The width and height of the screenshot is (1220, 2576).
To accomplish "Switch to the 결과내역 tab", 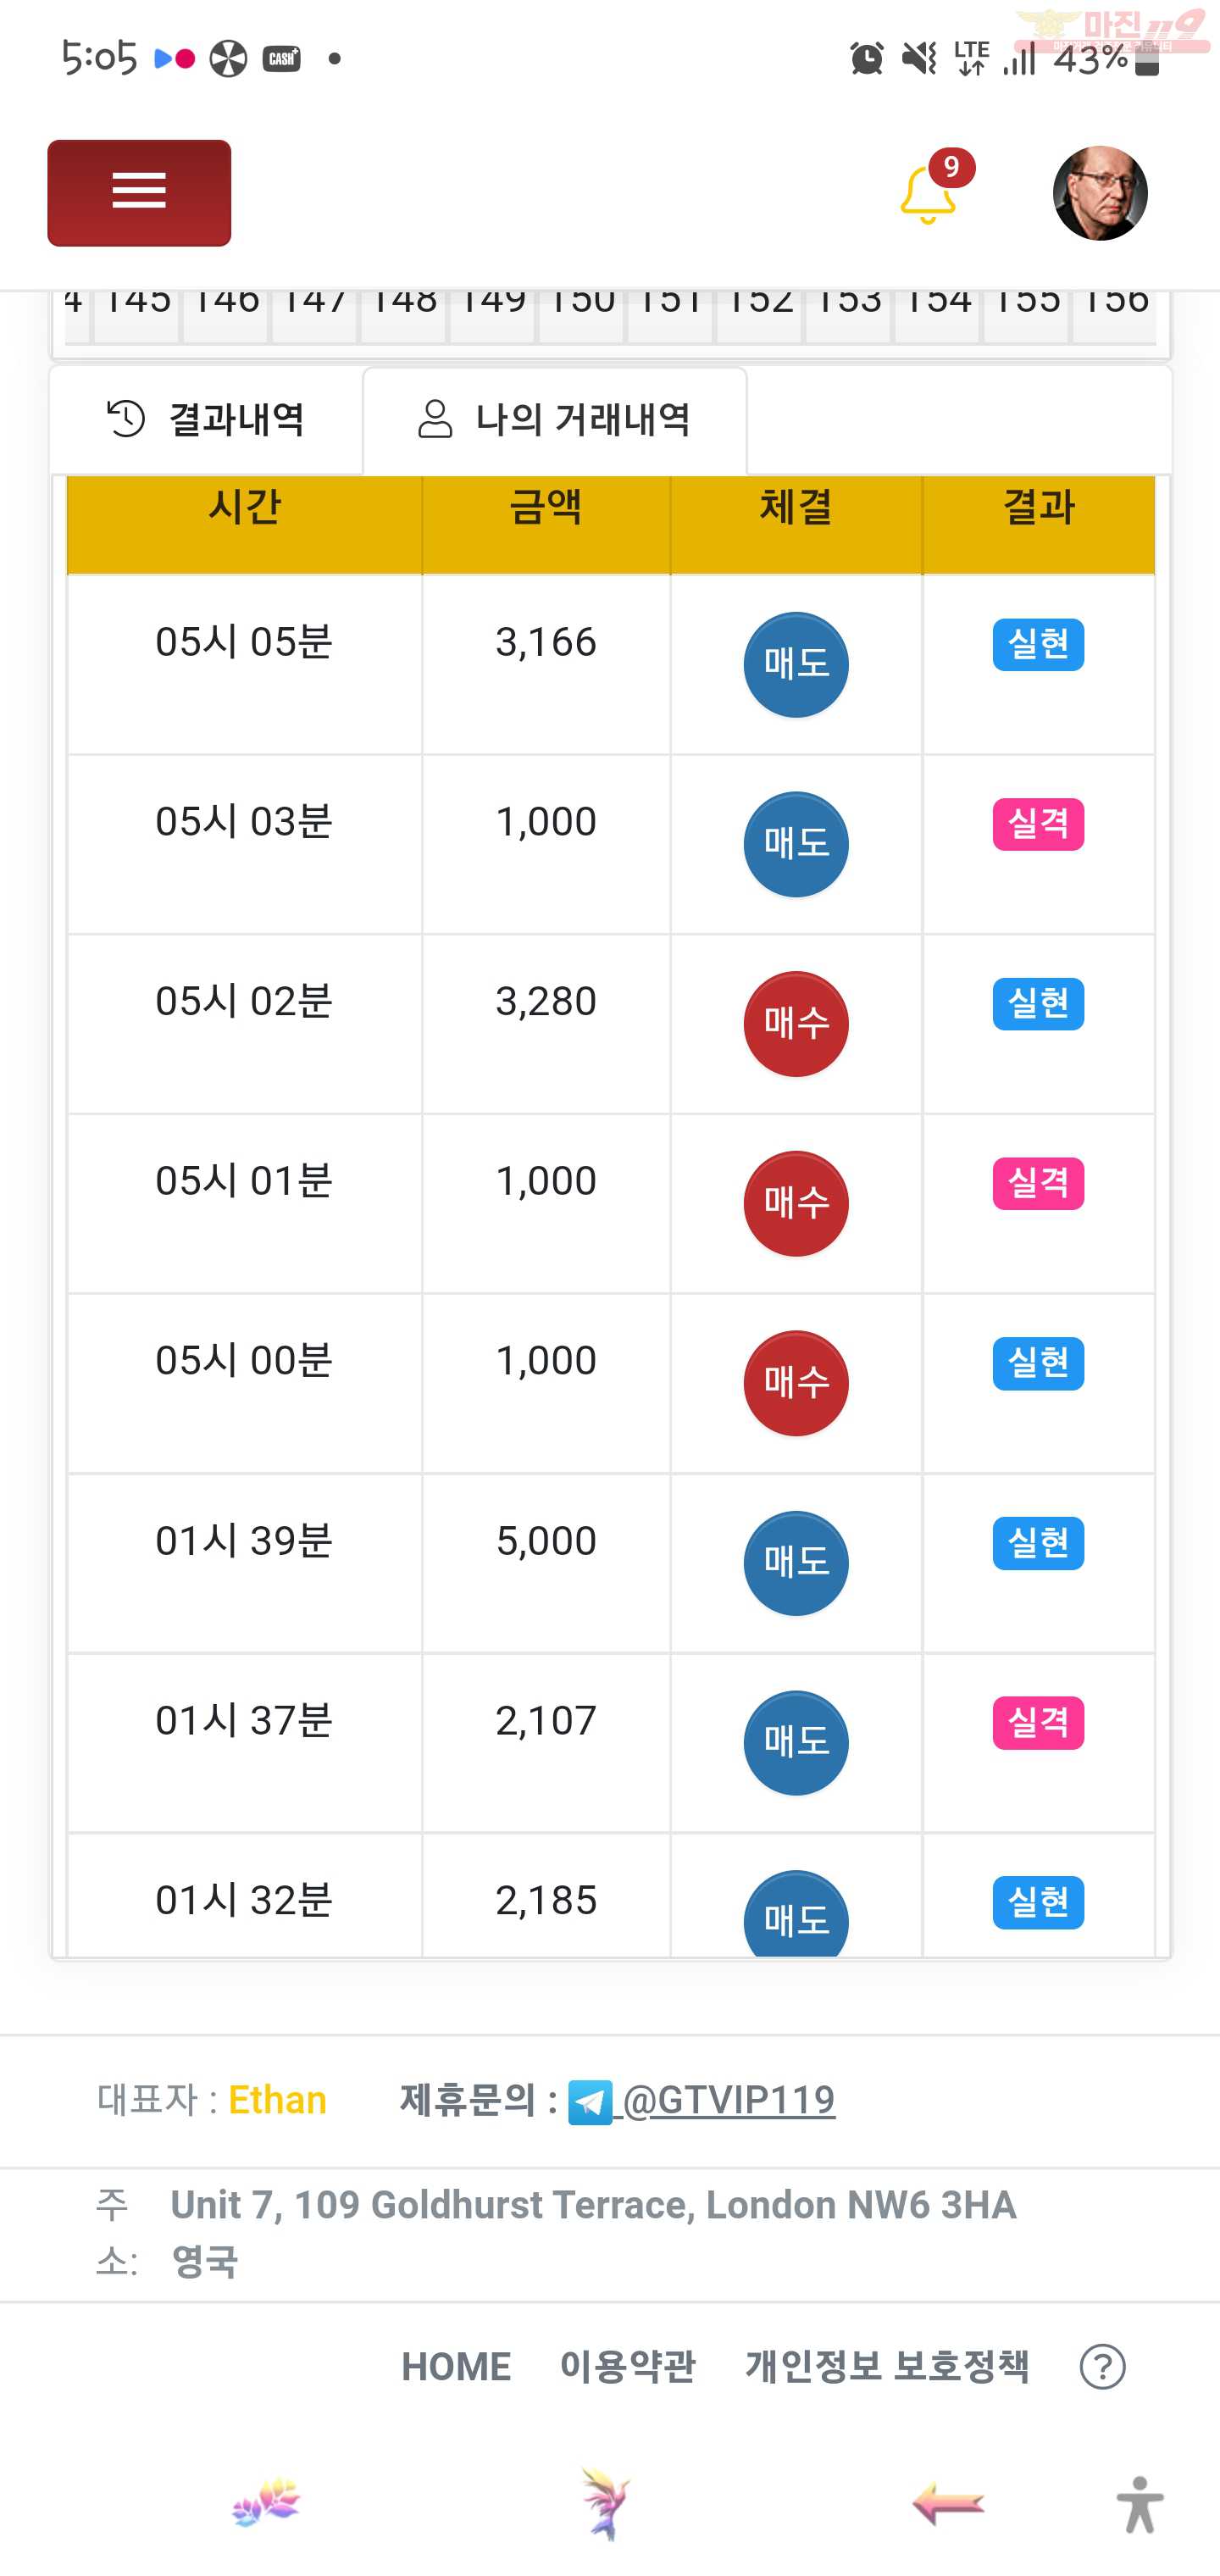I will pyautogui.click(x=206, y=419).
